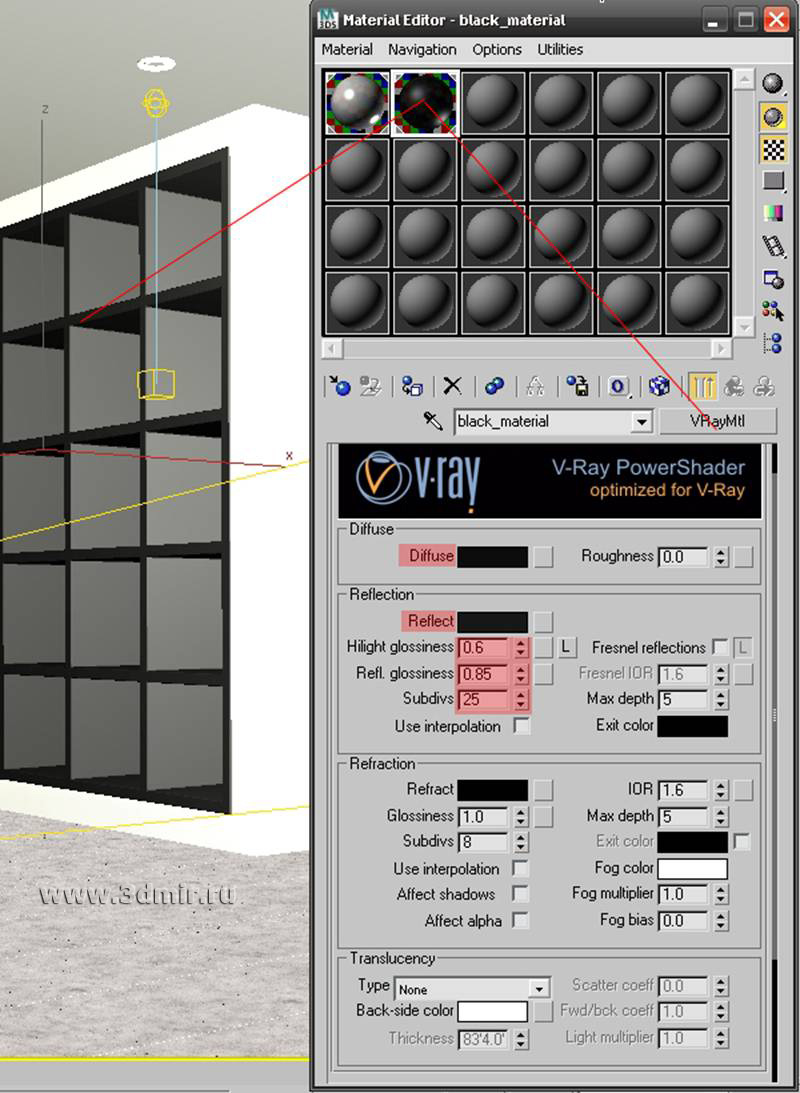Click Go Forward to Sibling icon
This screenshot has width=800, height=1093.
click(764, 385)
